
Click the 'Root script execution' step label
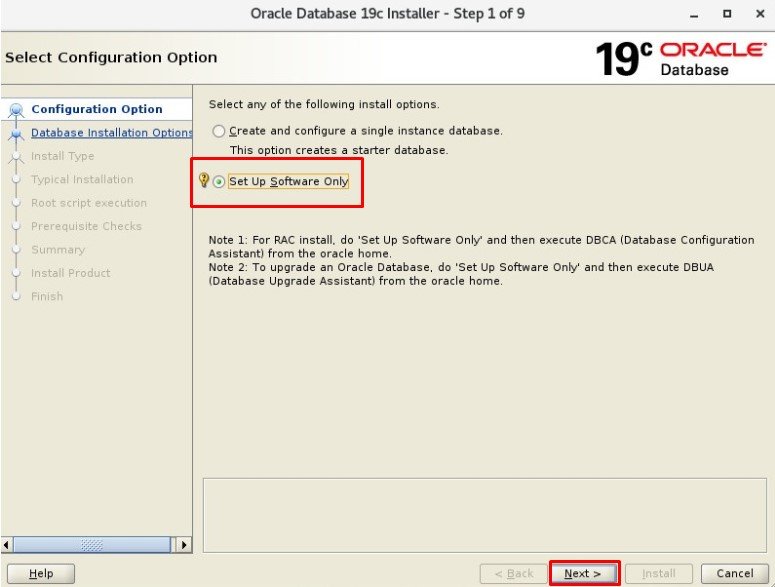(89, 203)
